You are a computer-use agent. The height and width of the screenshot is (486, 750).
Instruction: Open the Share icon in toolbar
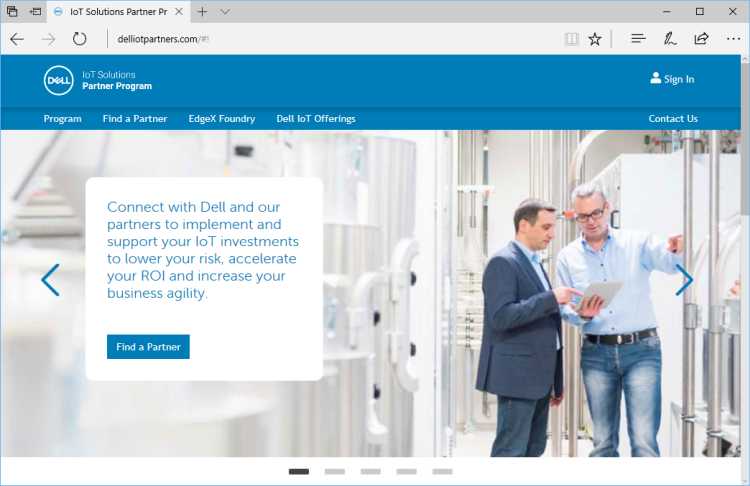701,39
